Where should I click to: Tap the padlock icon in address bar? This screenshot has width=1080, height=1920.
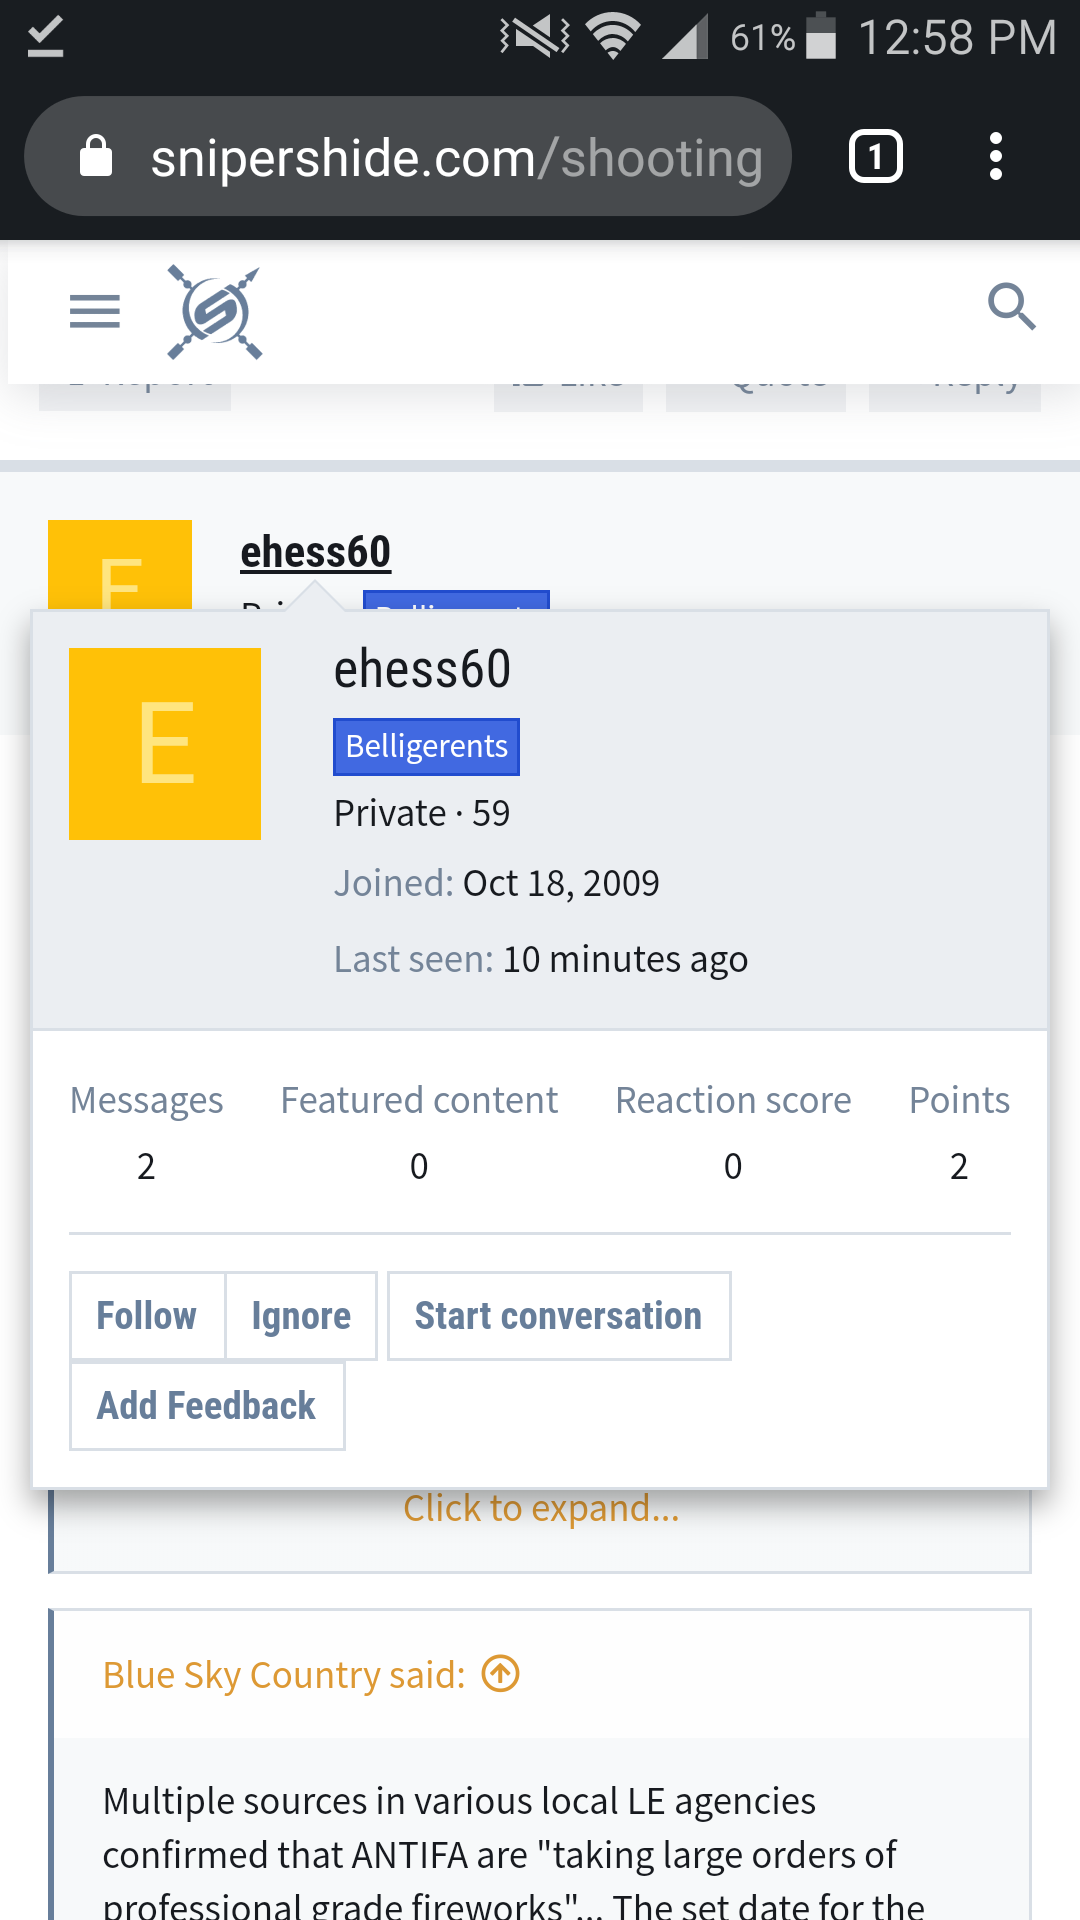point(96,157)
